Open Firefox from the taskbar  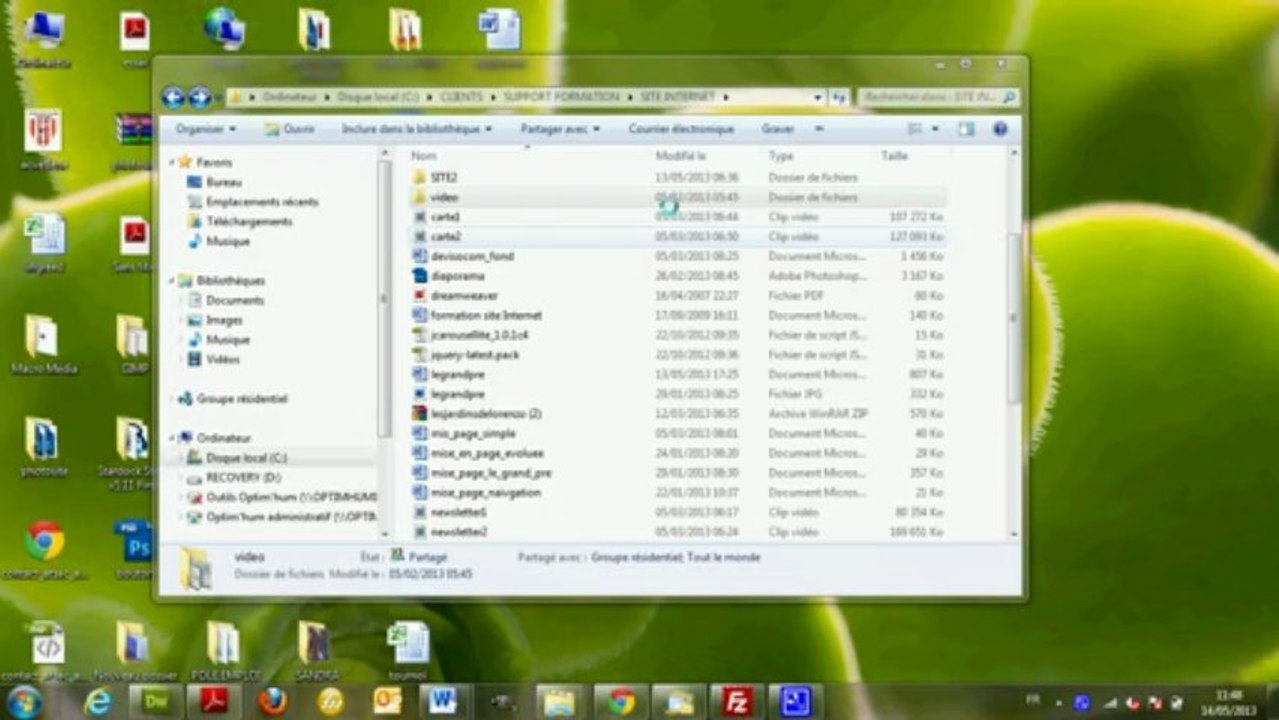pos(272,702)
